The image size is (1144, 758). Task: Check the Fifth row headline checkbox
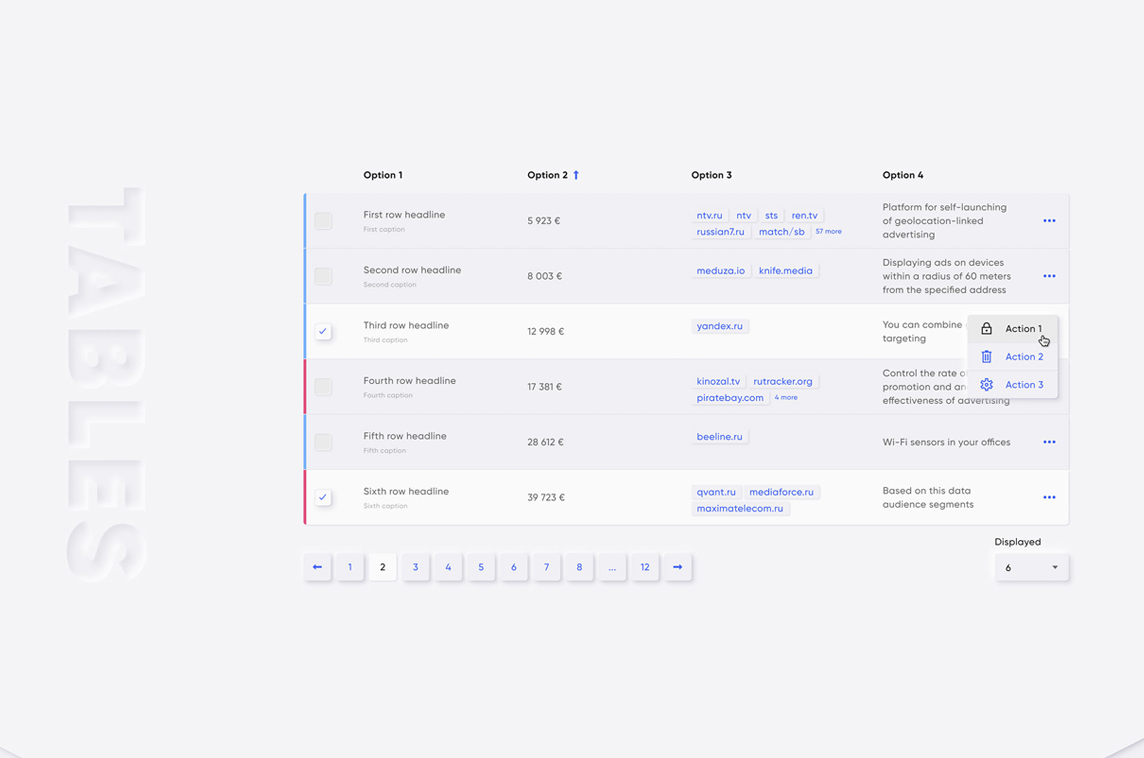323,442
